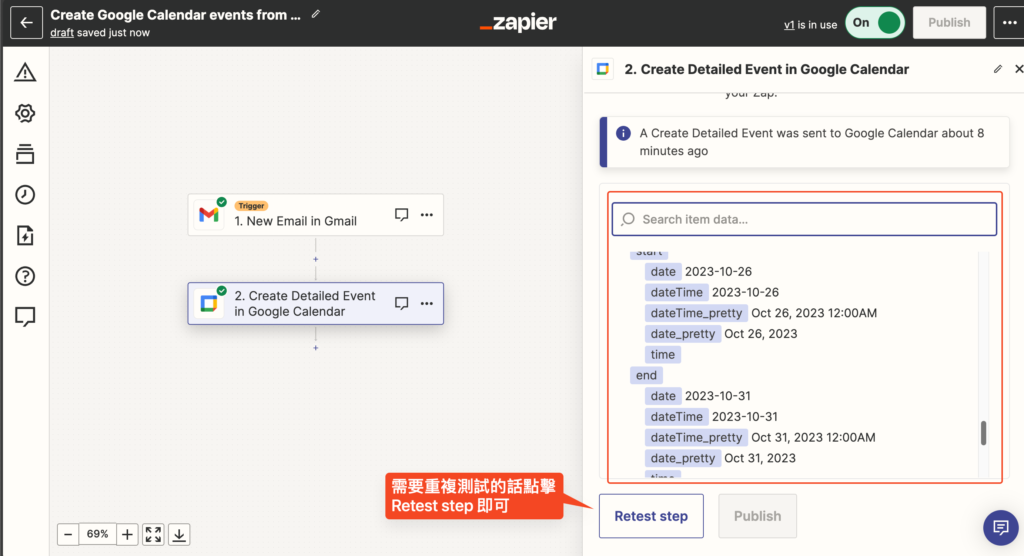The width and height of the screenshot is (1024, 556).
Task: Edit the Zap title with pencil icon
Action: [315, 14]
